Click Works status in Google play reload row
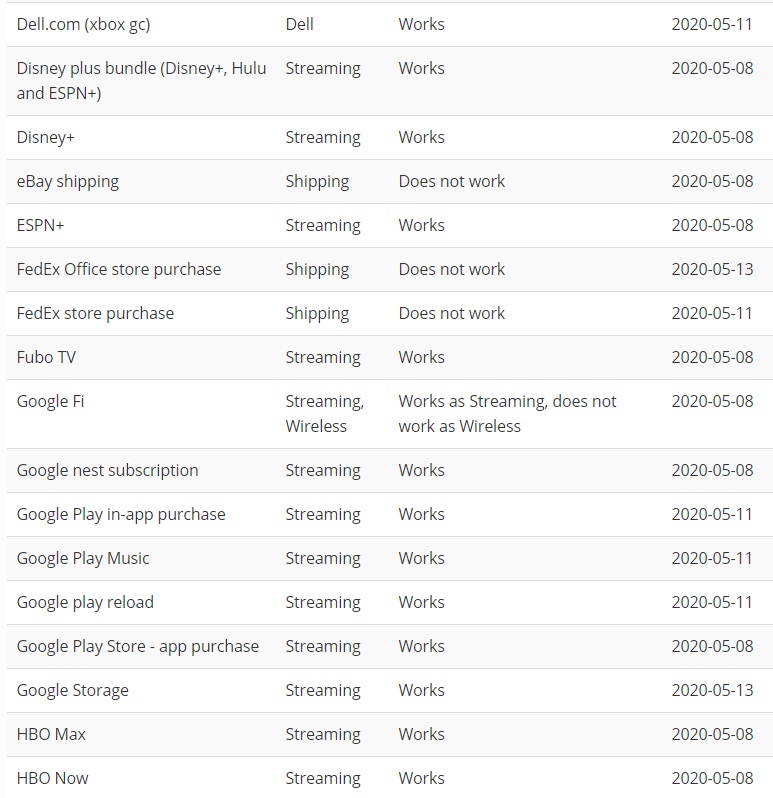 point(421,603)
